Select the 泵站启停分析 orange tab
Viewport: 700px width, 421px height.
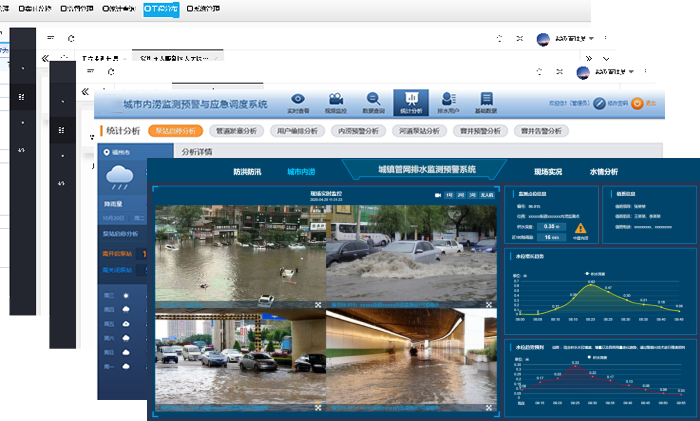(175, 131)
